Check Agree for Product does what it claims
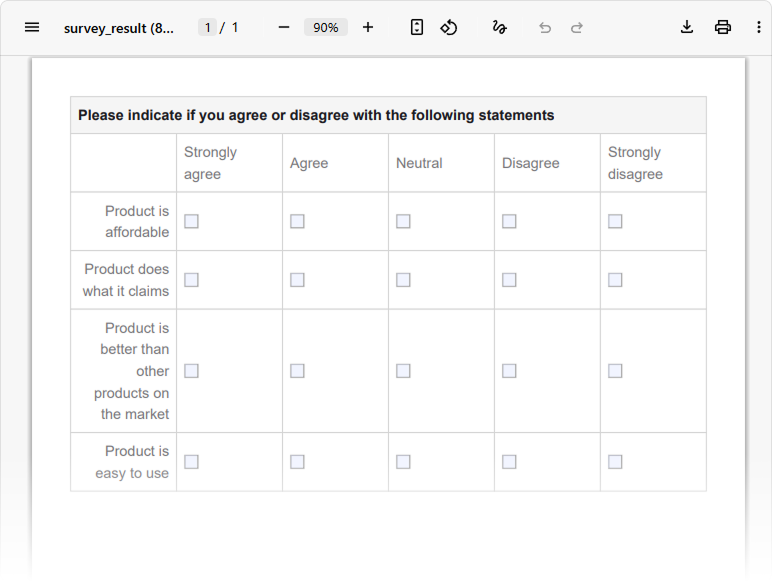Screen dimensions: 772x583 coord(297,280)
